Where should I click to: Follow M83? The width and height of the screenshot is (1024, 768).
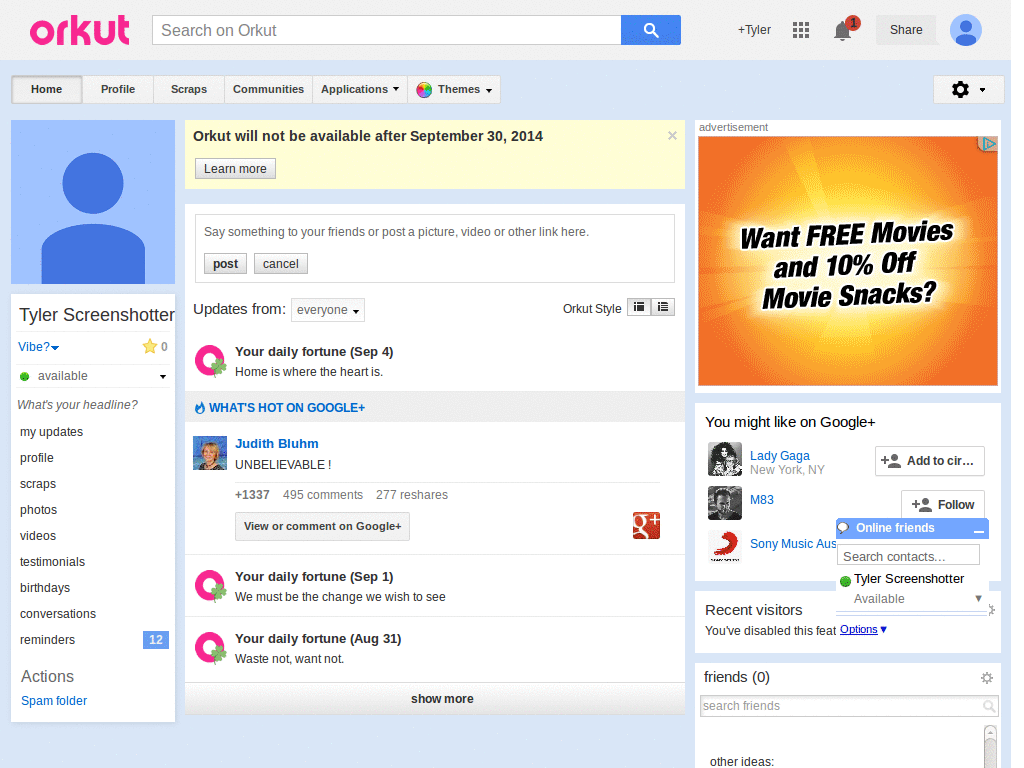tap(943, 505)
